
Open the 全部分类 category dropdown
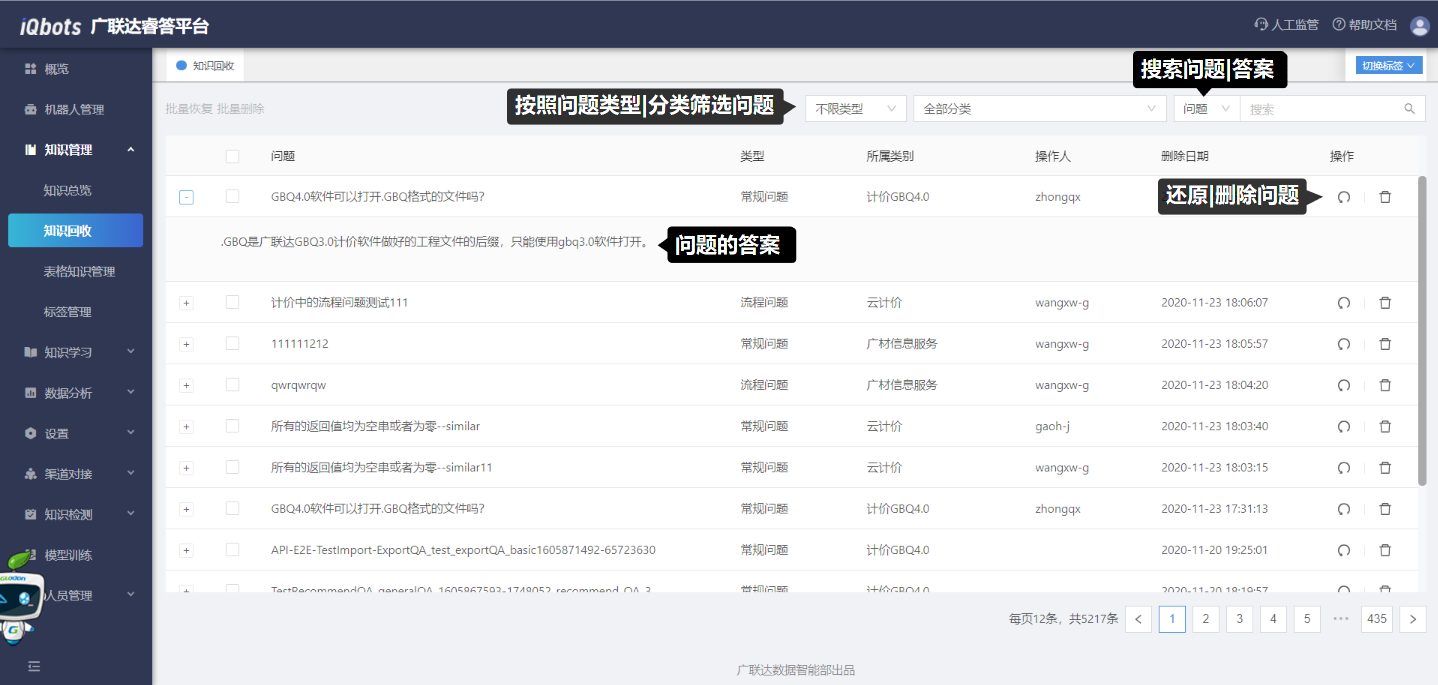point(1039,109)
